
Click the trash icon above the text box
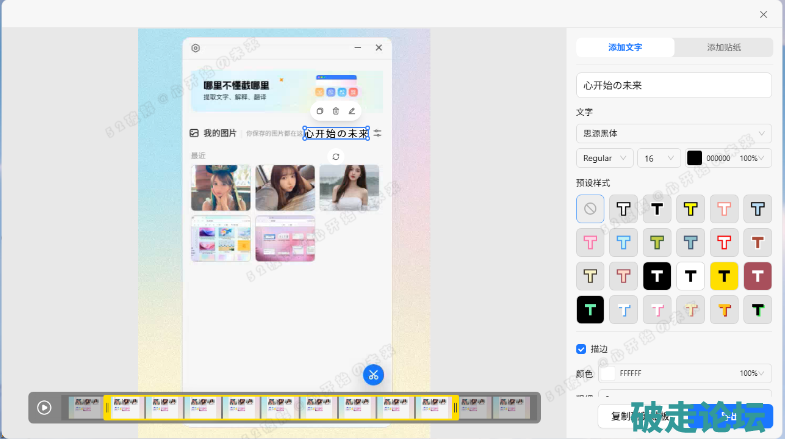[336, 111]
